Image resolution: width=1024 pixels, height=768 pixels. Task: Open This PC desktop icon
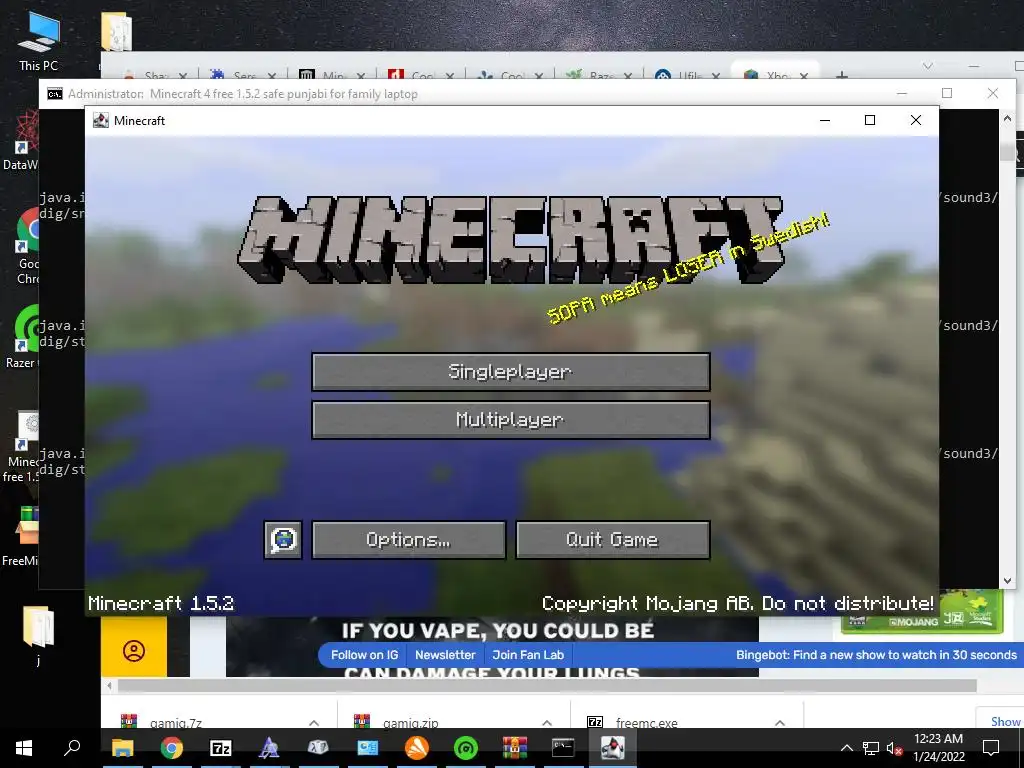pos(39,40)
